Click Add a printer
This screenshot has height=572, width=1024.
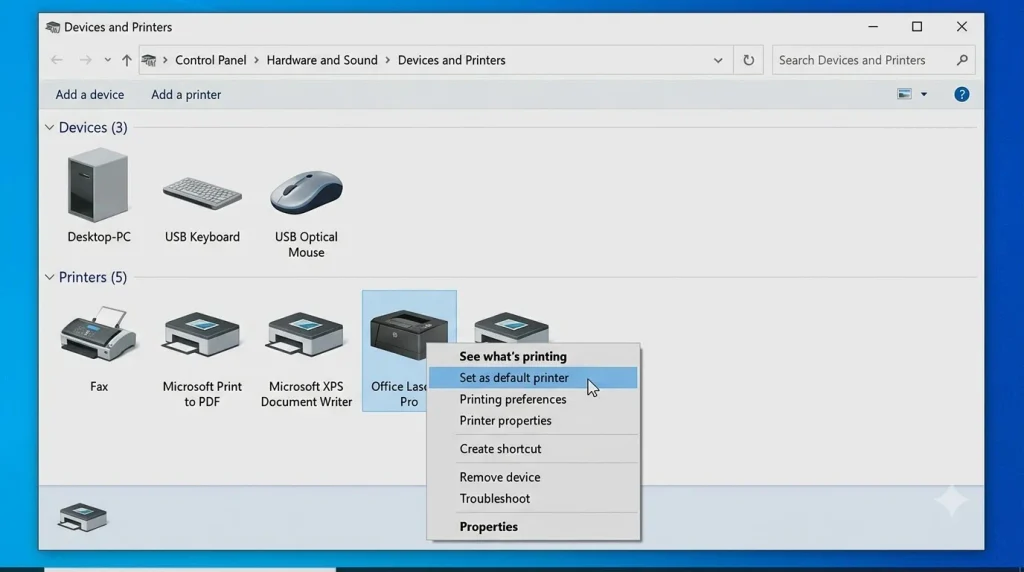click(x=186, y=95)
